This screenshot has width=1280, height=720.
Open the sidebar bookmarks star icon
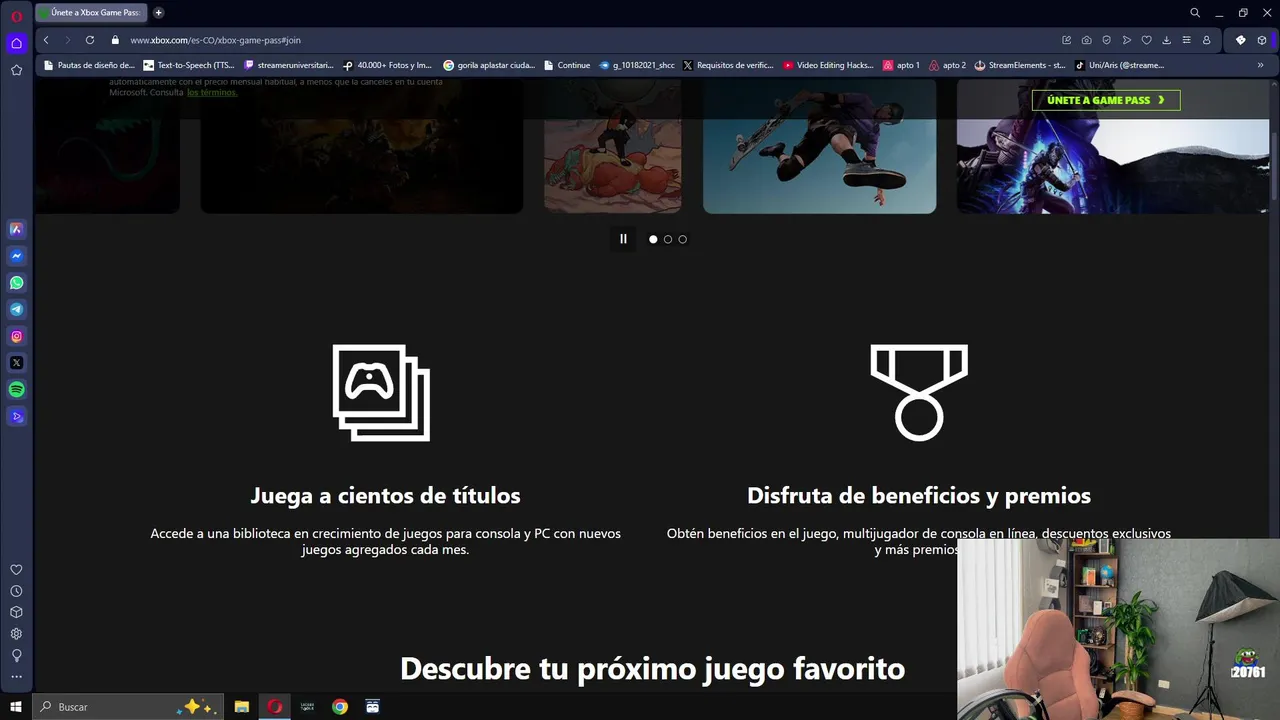coord(16,70)
